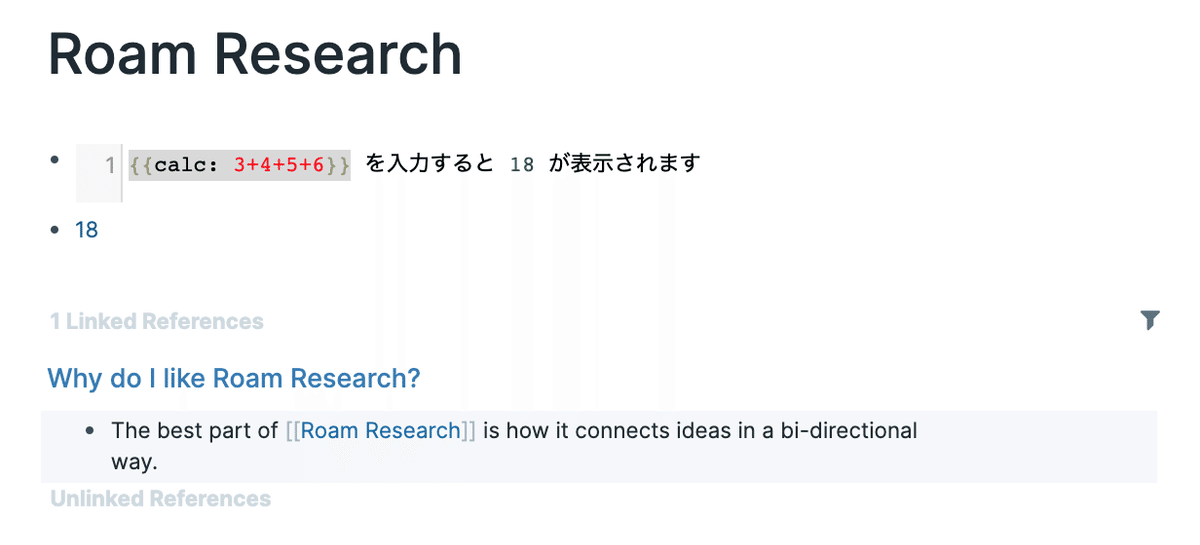This screenshot has height=545, width=1200.
Task: Click the blue 18 calc result
Action: [87, 230]
